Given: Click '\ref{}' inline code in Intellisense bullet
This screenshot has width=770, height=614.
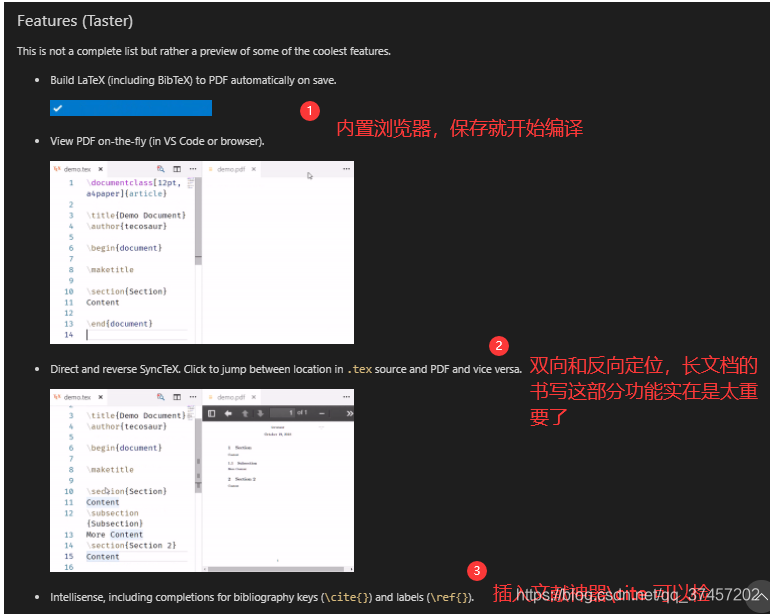Looking at the screenshot, I should tap(449, 597).
